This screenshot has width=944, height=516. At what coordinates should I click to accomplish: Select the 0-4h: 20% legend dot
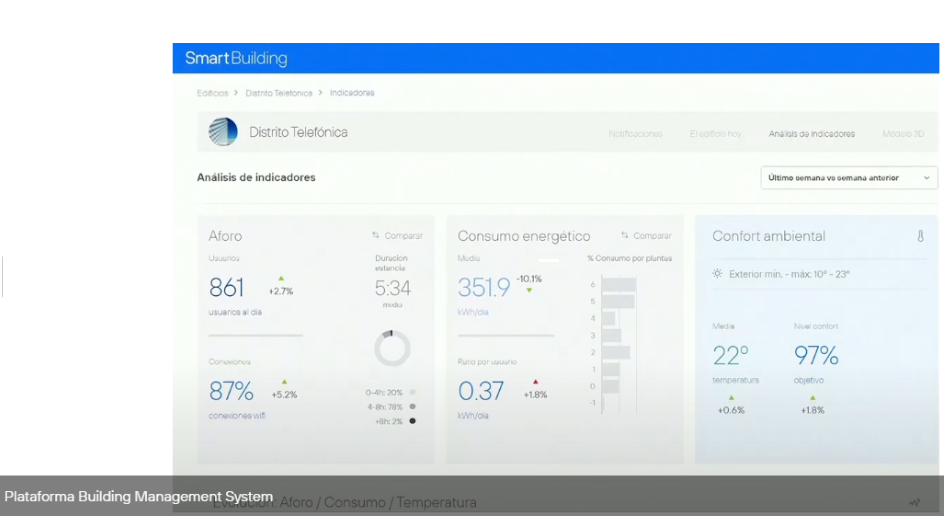[x=412, y=392]
